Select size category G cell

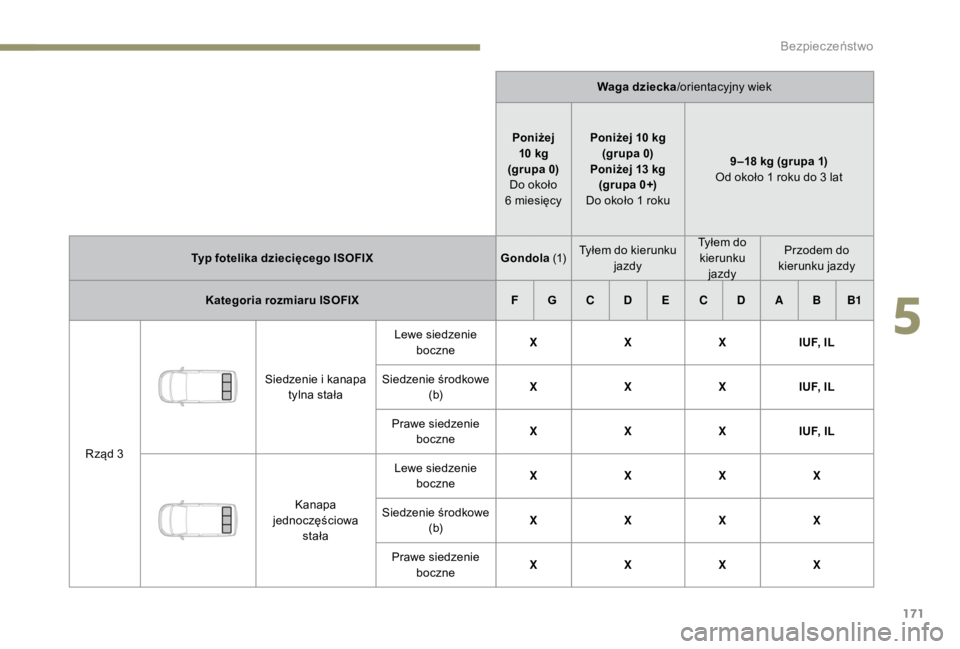click(x=552, y=299)
